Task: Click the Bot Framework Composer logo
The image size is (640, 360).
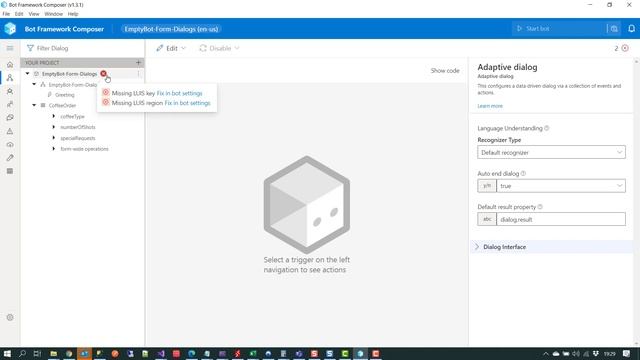Action: click(x=10, y=29)
